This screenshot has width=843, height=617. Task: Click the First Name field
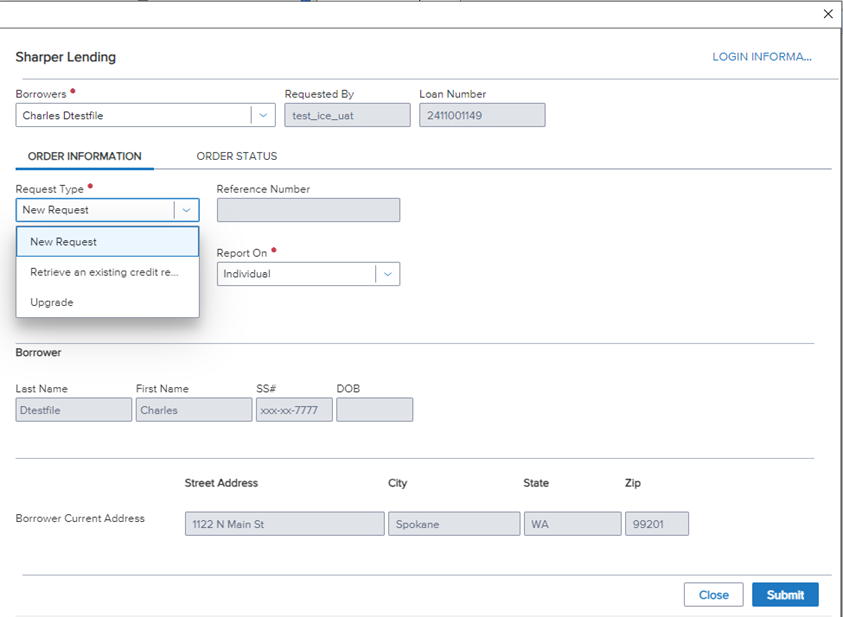(194, 410)
